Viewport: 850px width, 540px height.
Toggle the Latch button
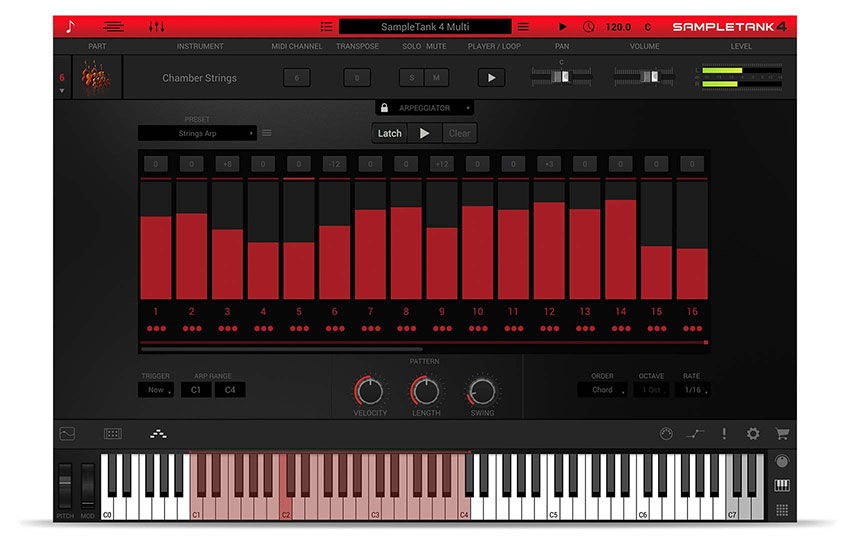389,133
